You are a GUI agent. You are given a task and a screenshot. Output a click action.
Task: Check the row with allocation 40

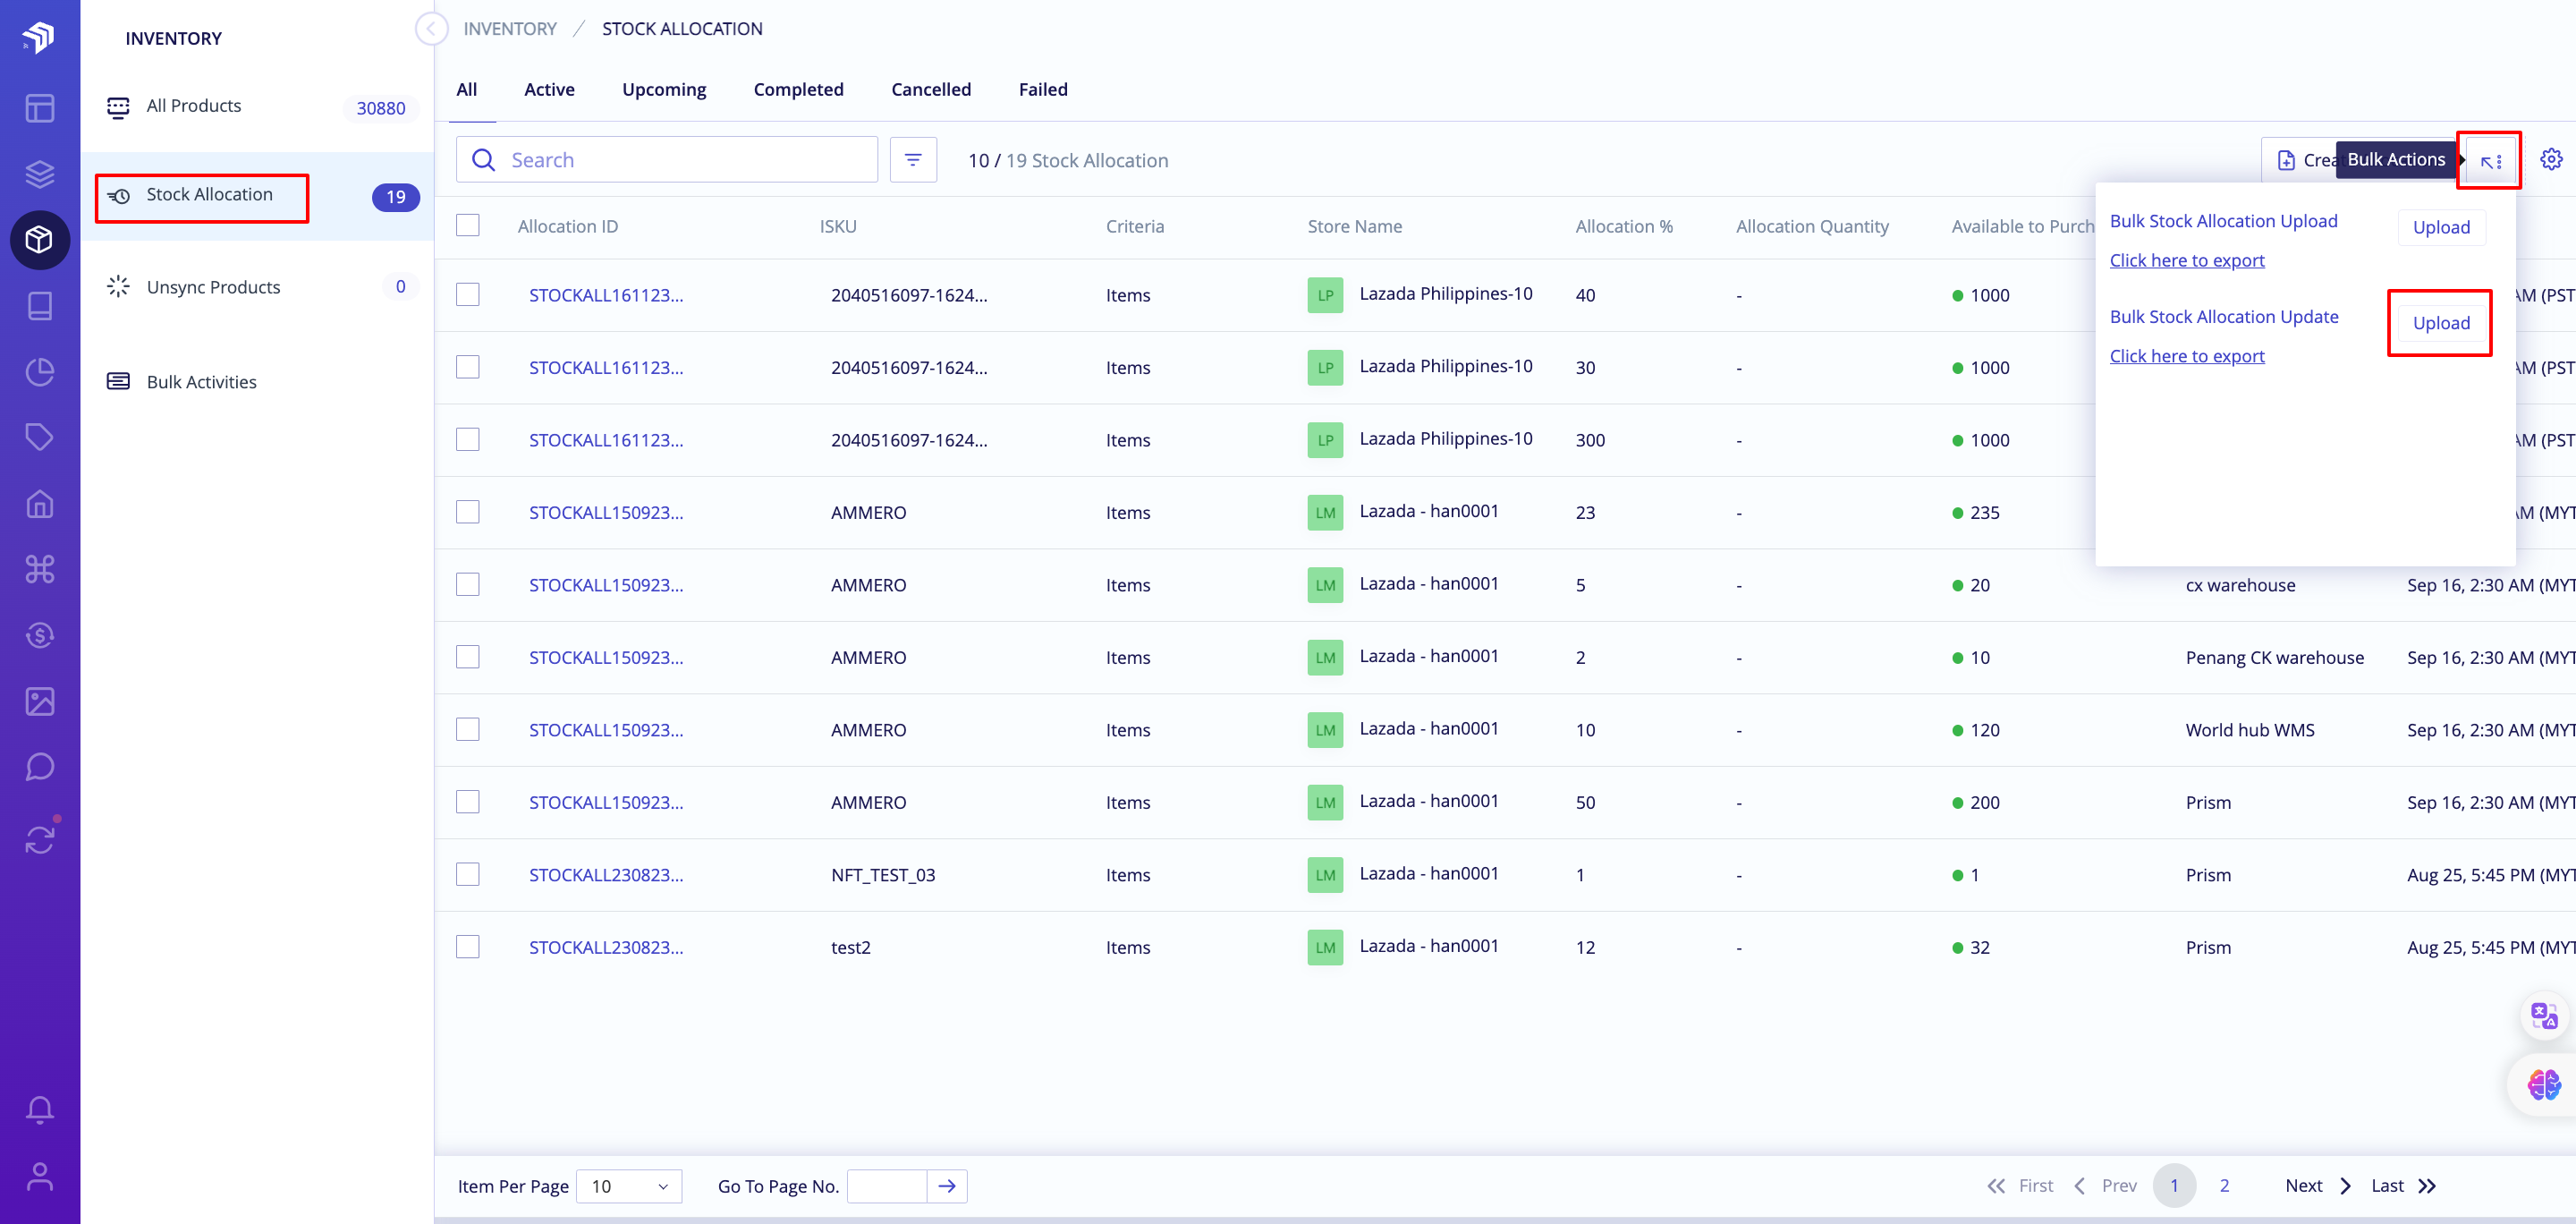click(468, 294)
